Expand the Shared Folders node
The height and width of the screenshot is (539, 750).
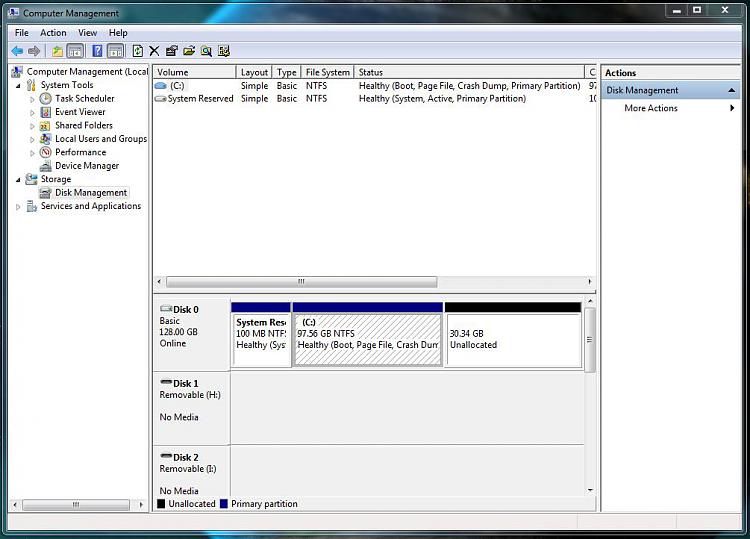[32, 126]
